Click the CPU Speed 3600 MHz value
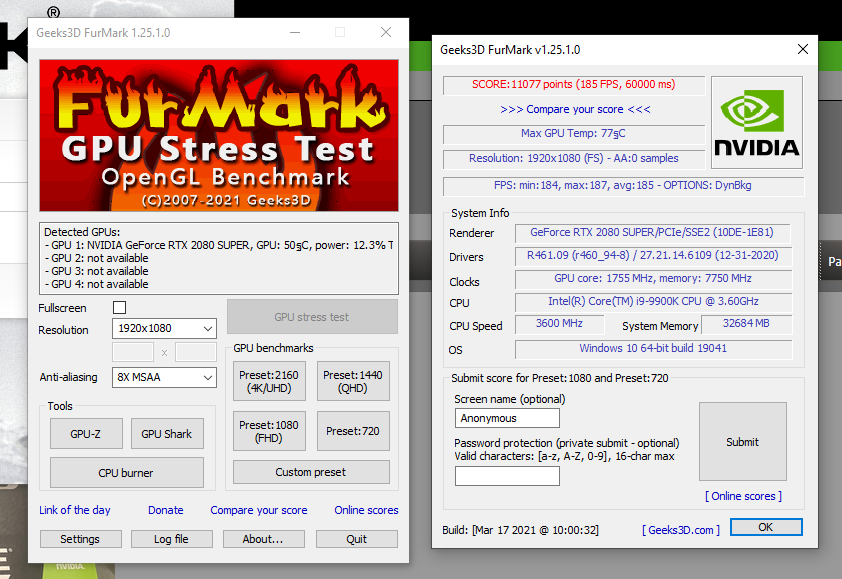 (x=559, y=324)
